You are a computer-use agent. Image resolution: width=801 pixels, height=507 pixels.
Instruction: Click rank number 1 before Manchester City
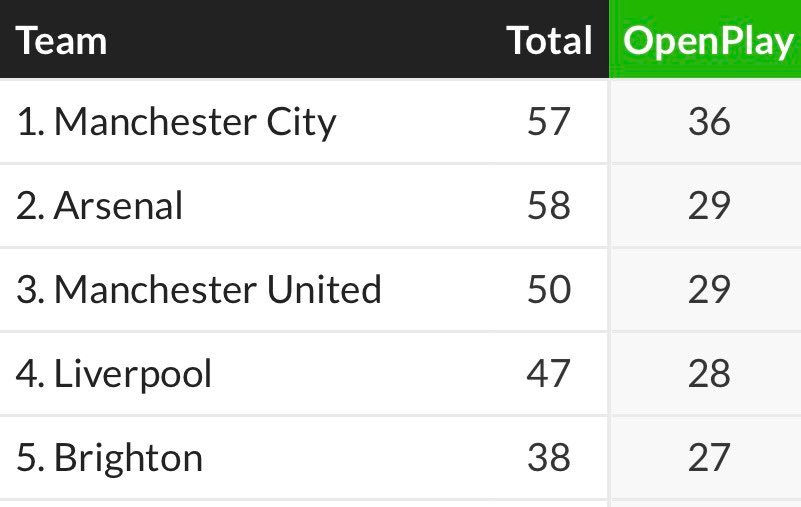coord(27,122)
